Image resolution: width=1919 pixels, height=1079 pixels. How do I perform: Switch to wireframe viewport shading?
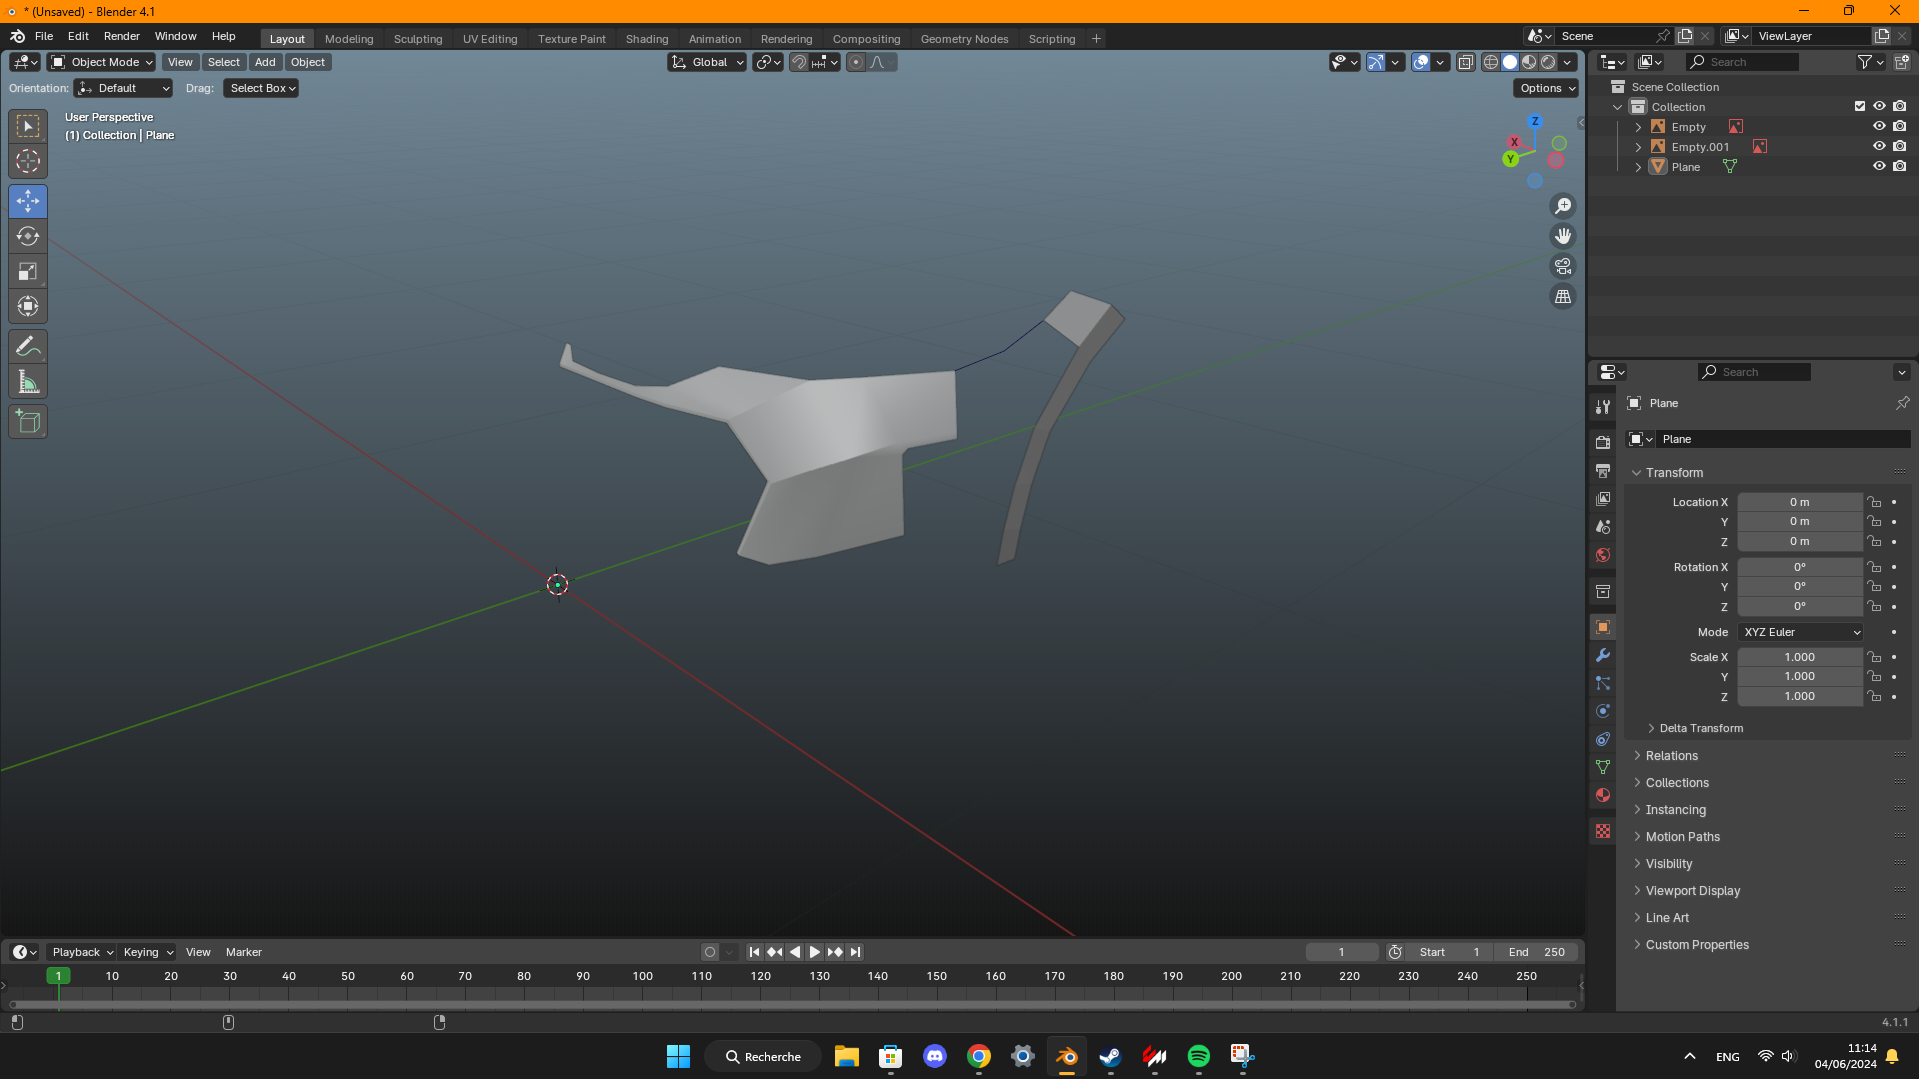tap(1491, 62)
